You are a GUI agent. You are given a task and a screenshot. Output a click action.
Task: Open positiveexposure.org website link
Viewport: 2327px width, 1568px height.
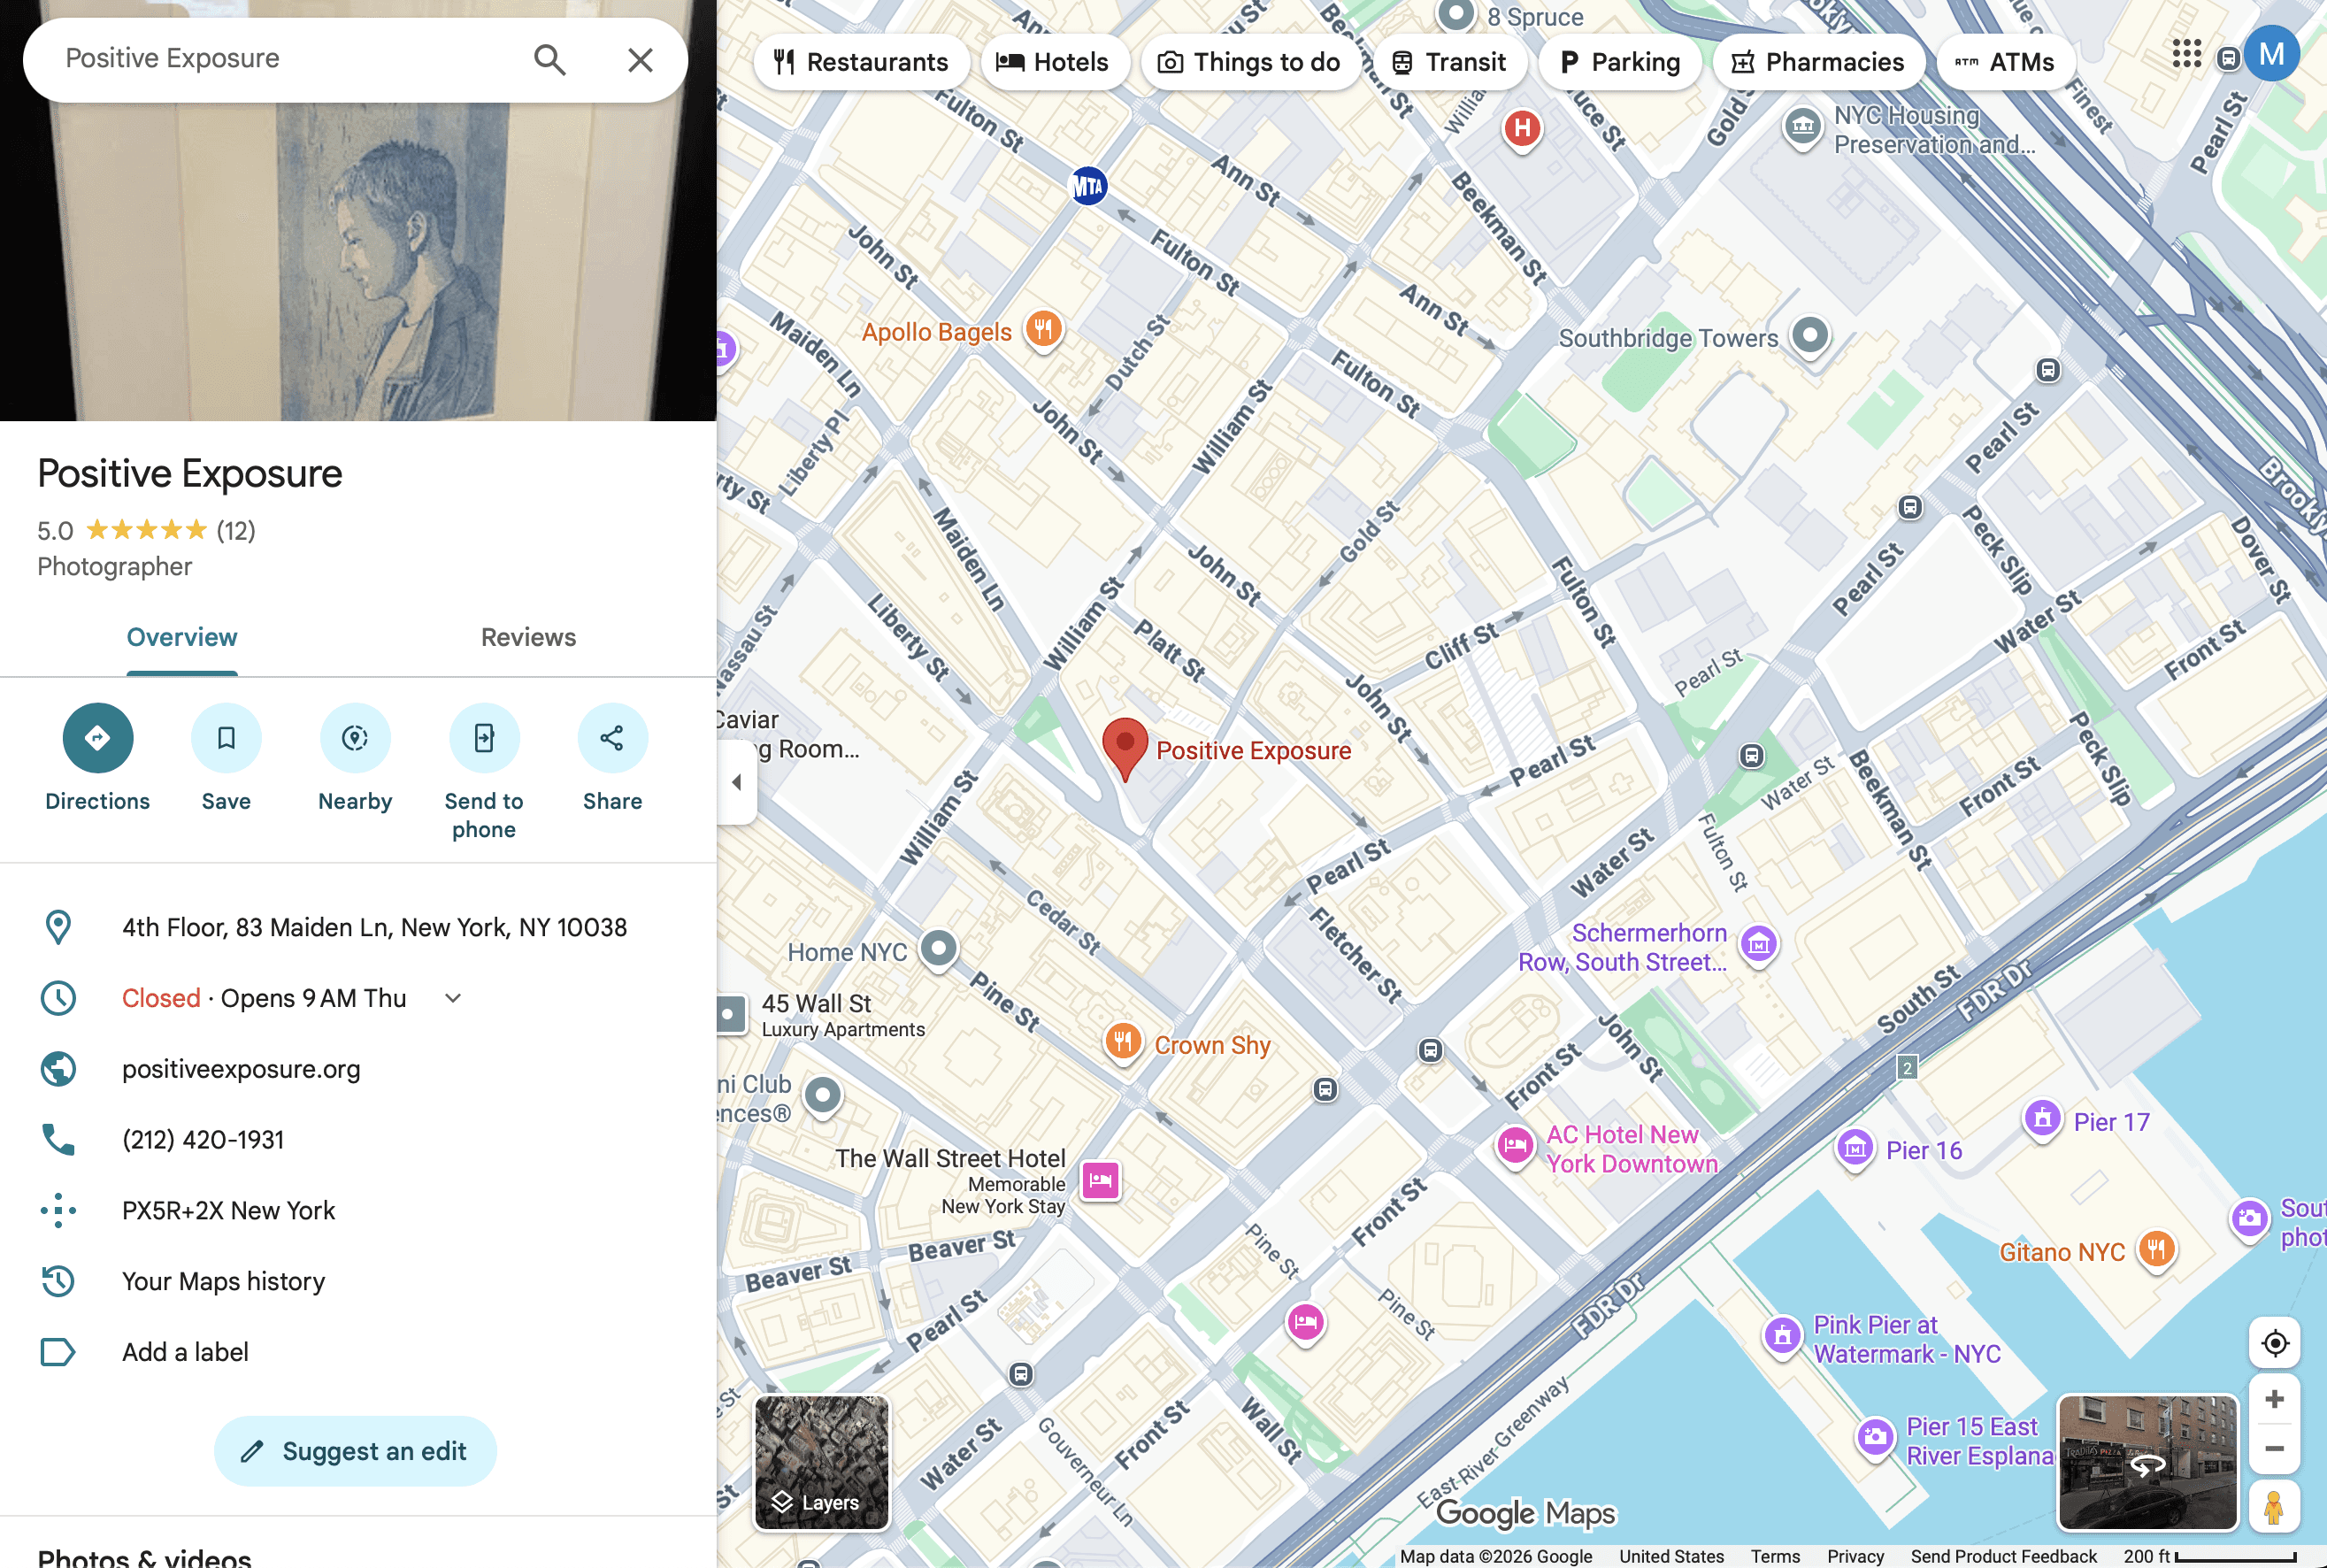(241, 1069)
